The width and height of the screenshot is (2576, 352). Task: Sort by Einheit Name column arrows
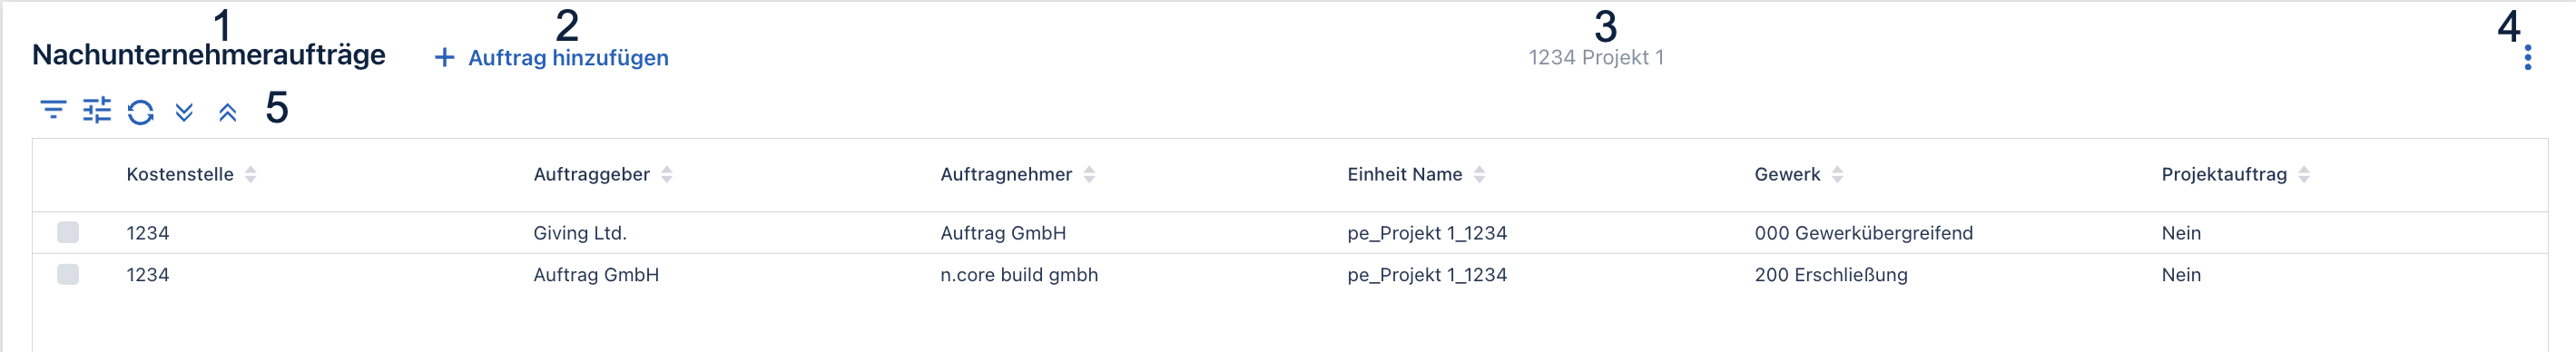pyautogui.click(x=1480, y=174)
